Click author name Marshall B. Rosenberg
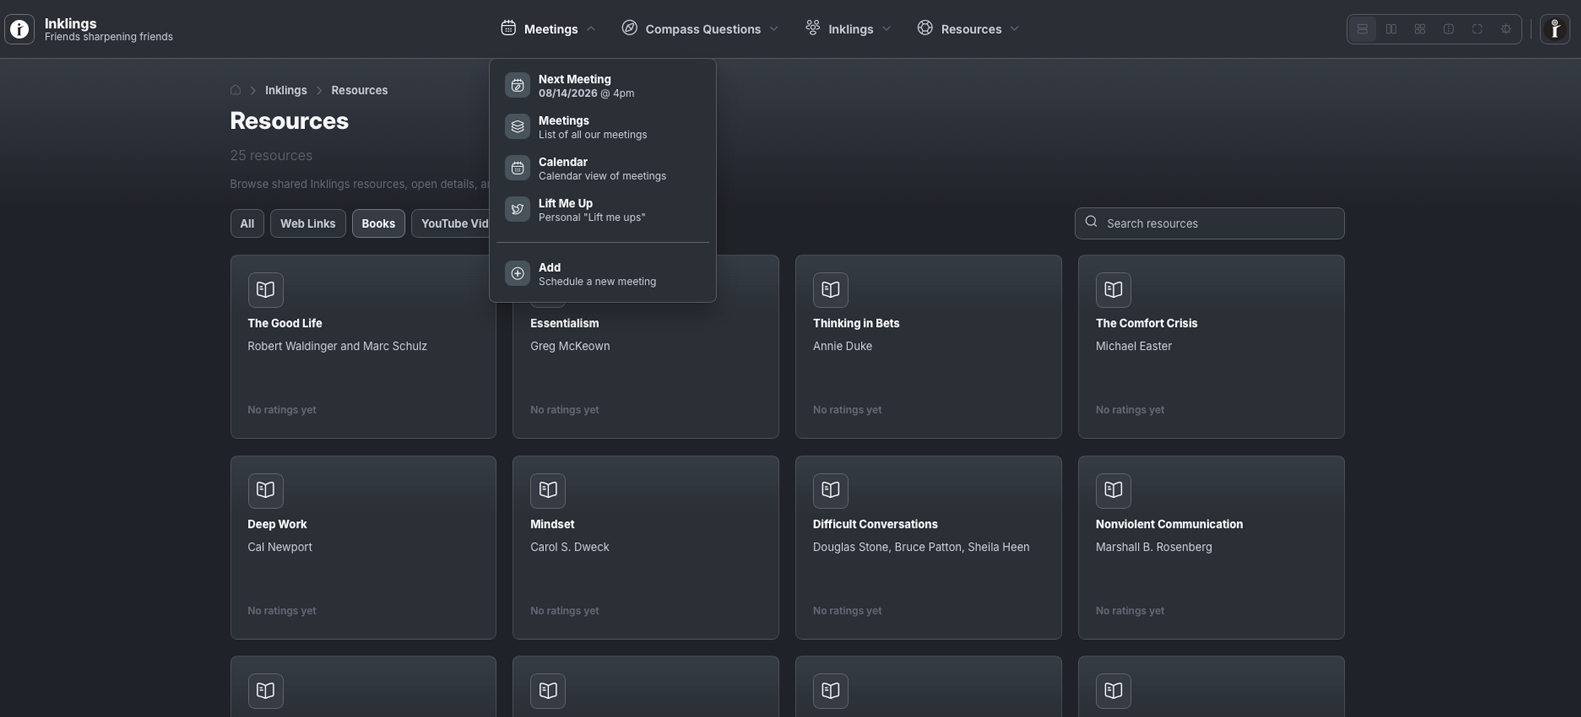This screenshot has height=717, width=1581. point(1154,547)
